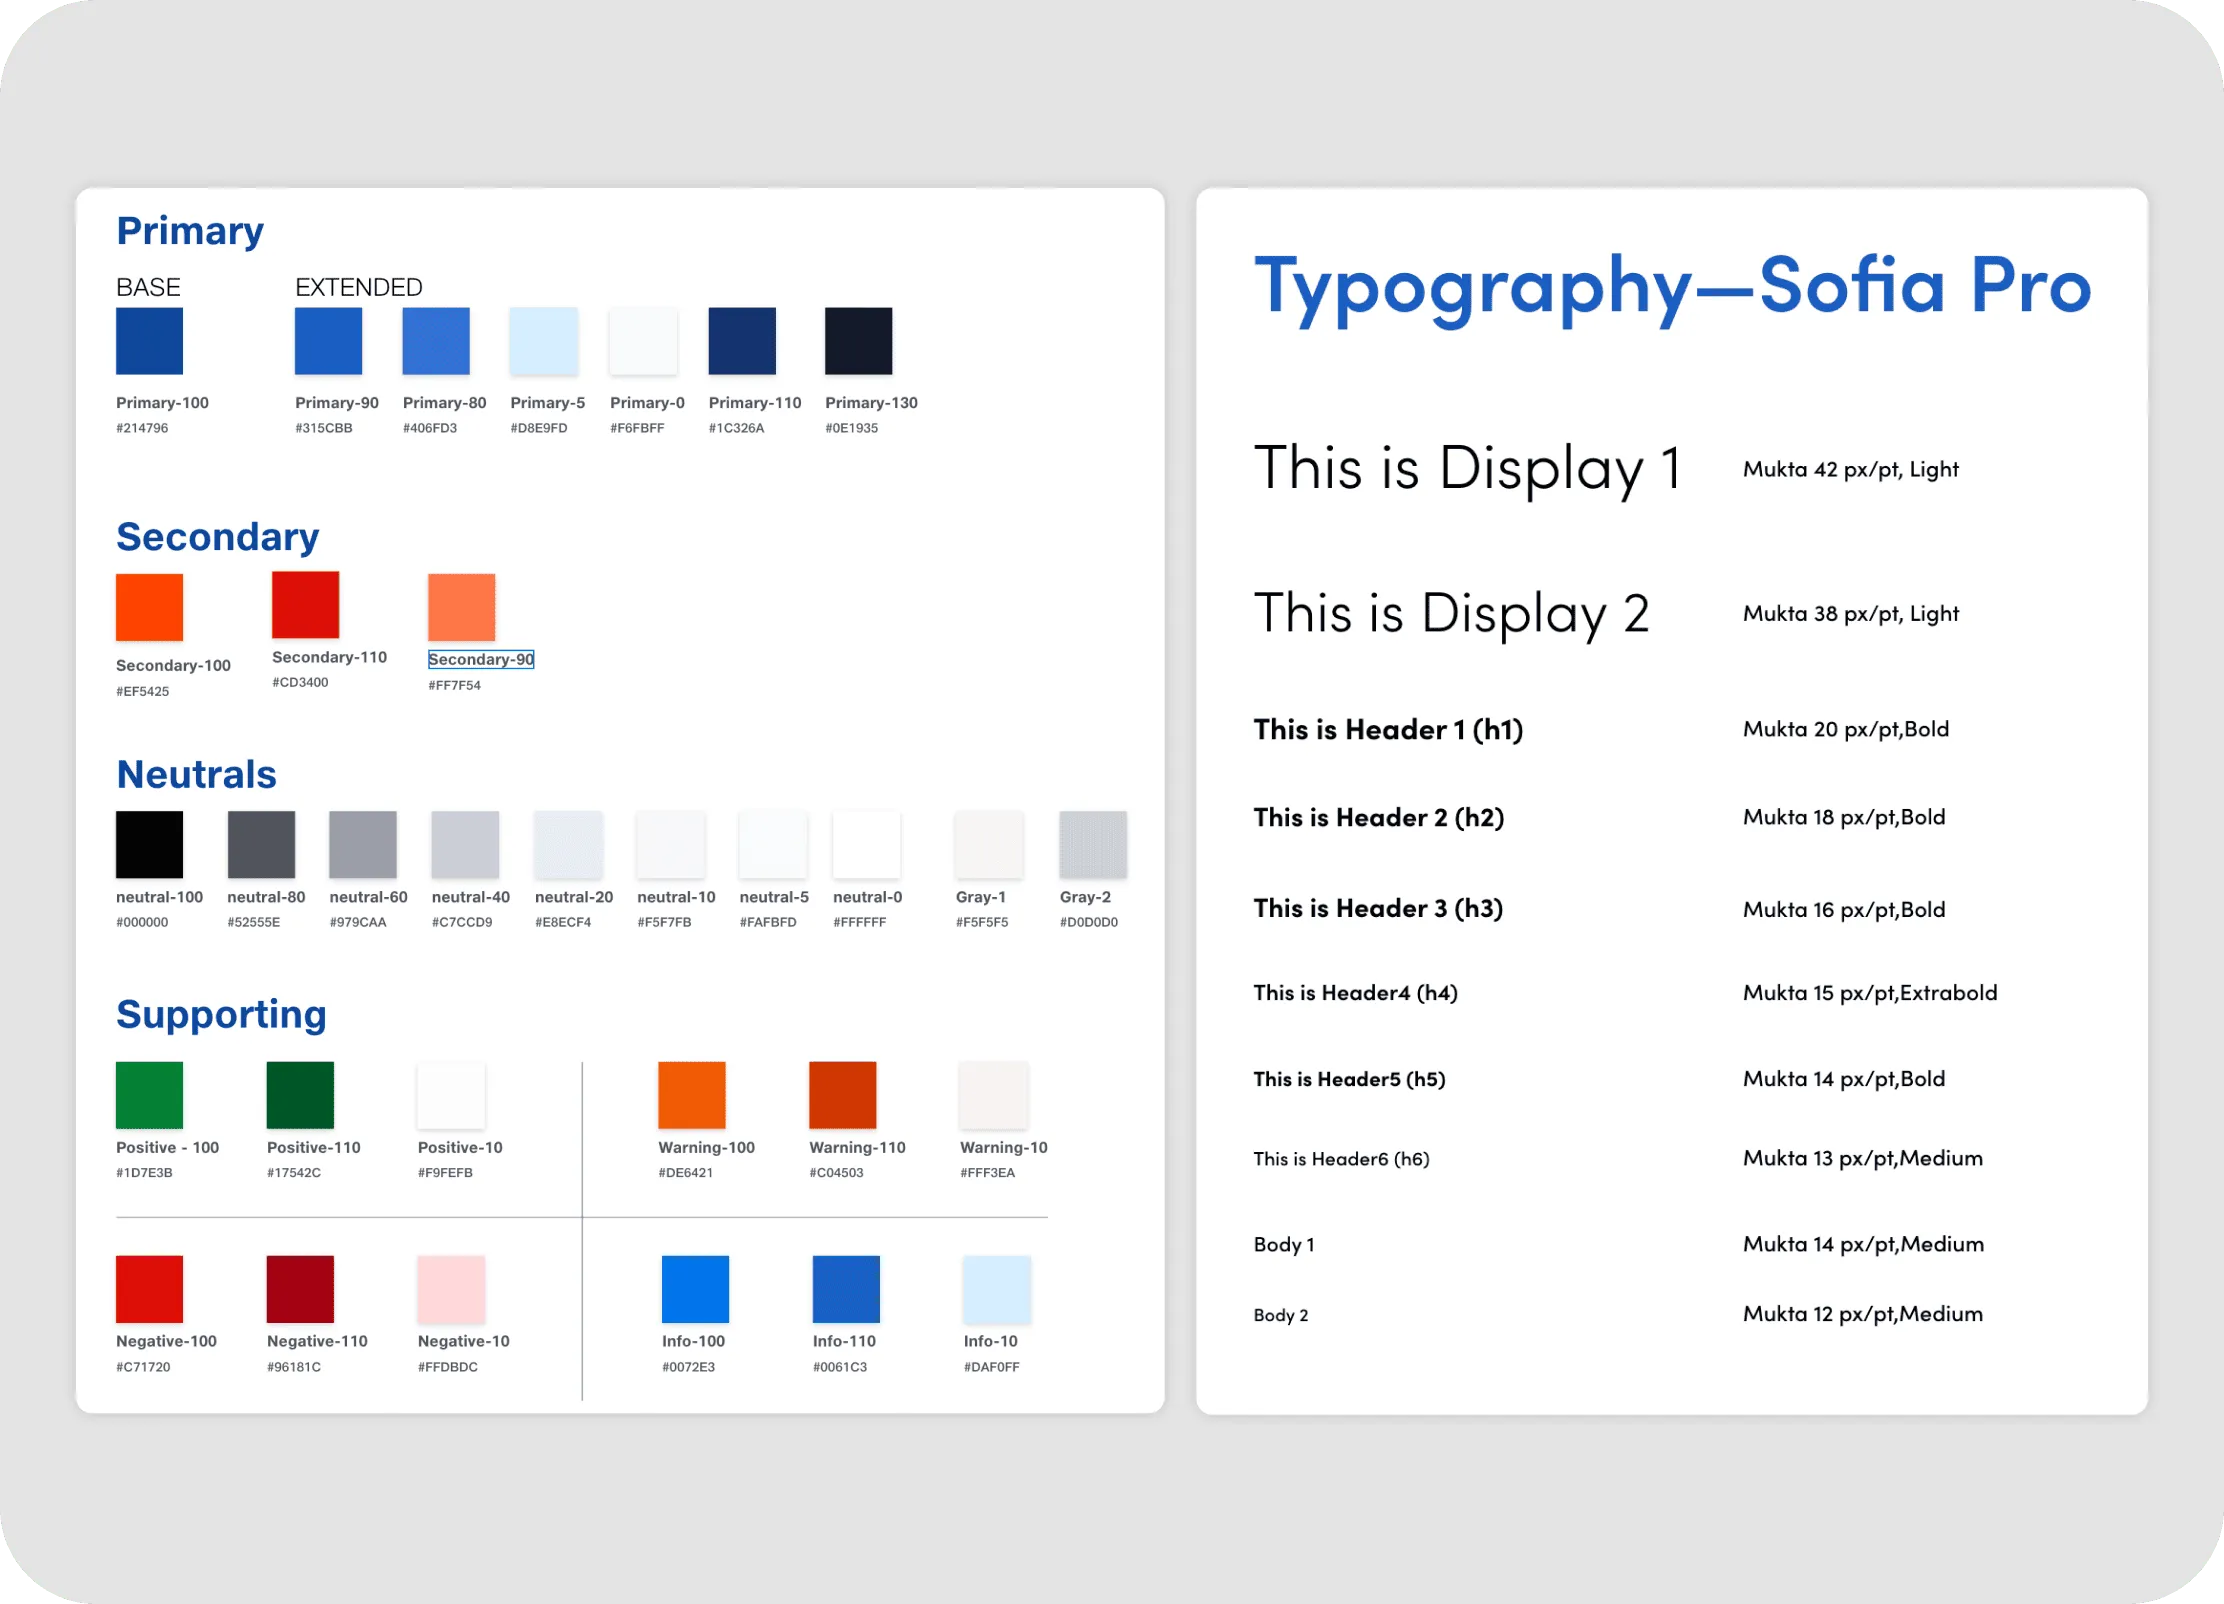Click the Body 2 typography label
This screenshot has height=1604, width=2224.
[1281, 1315]
